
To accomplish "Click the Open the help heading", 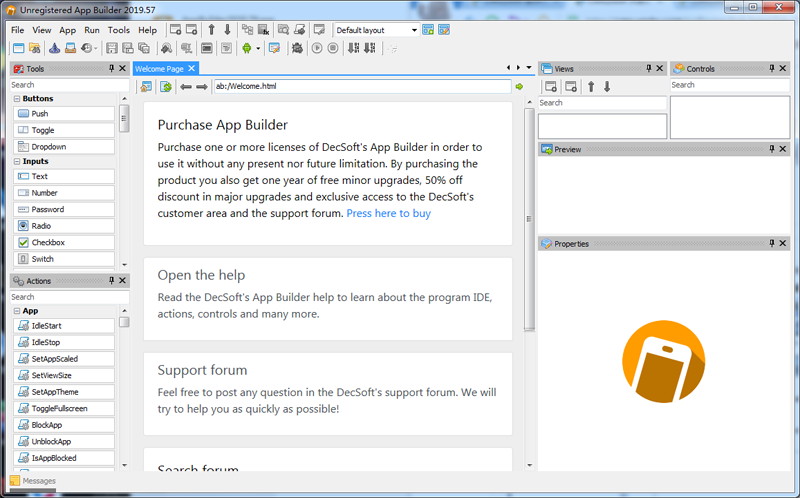I will 201,275.
